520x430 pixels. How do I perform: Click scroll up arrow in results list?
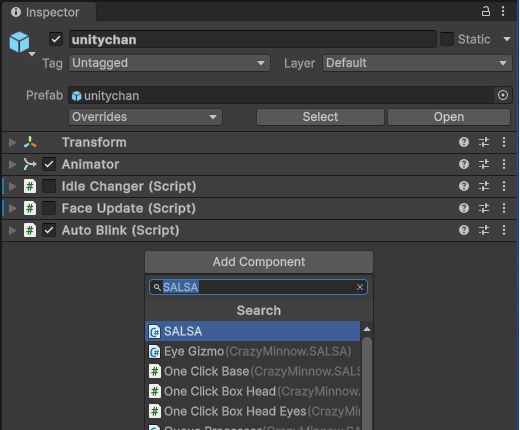tap(367, 329)
